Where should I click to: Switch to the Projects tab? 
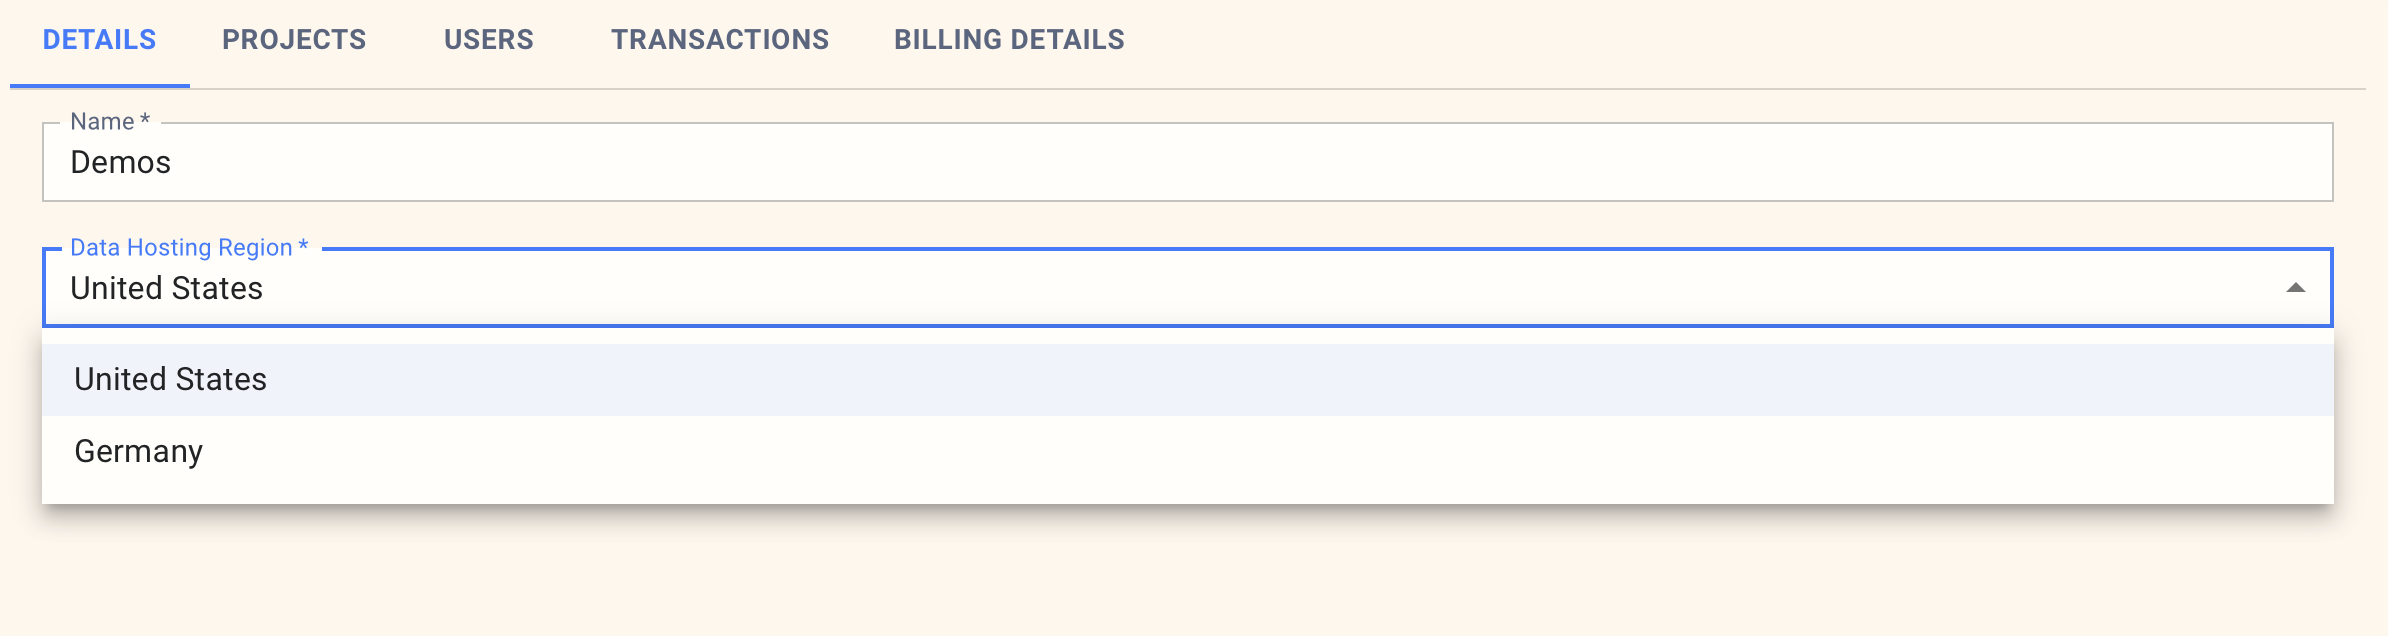(x=294, y=40)
